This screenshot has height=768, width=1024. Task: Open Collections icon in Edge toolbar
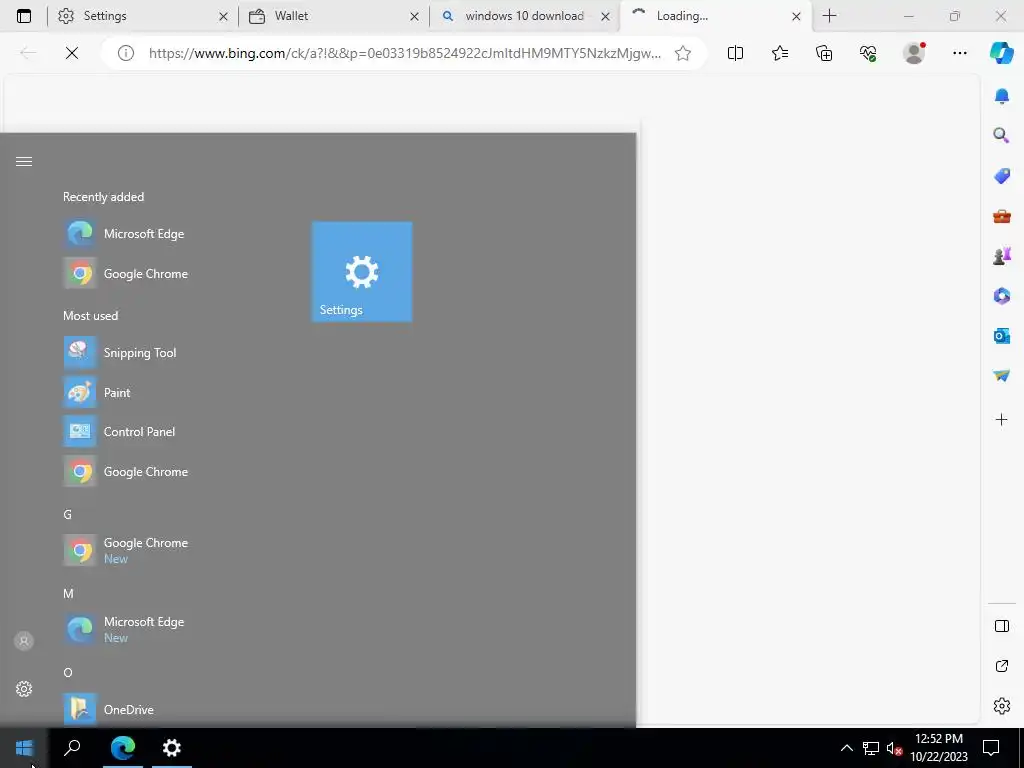tap(824, 53)
